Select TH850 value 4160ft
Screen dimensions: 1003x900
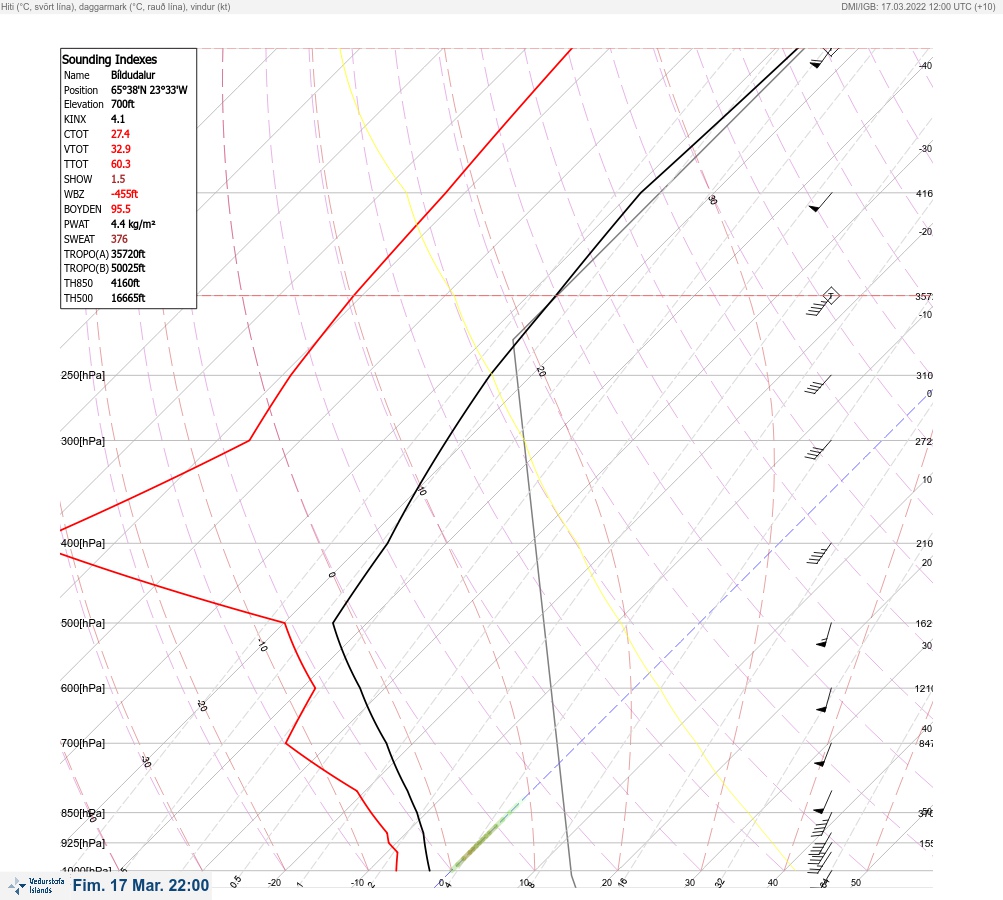pos(125,283)
